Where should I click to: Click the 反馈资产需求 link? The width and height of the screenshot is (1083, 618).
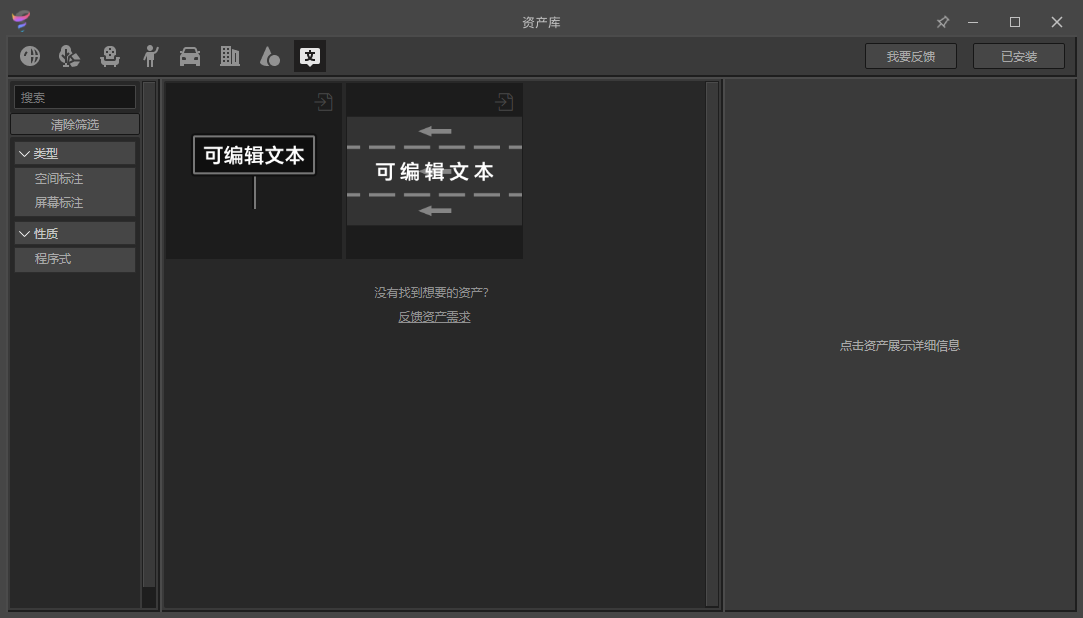(434, 317)
